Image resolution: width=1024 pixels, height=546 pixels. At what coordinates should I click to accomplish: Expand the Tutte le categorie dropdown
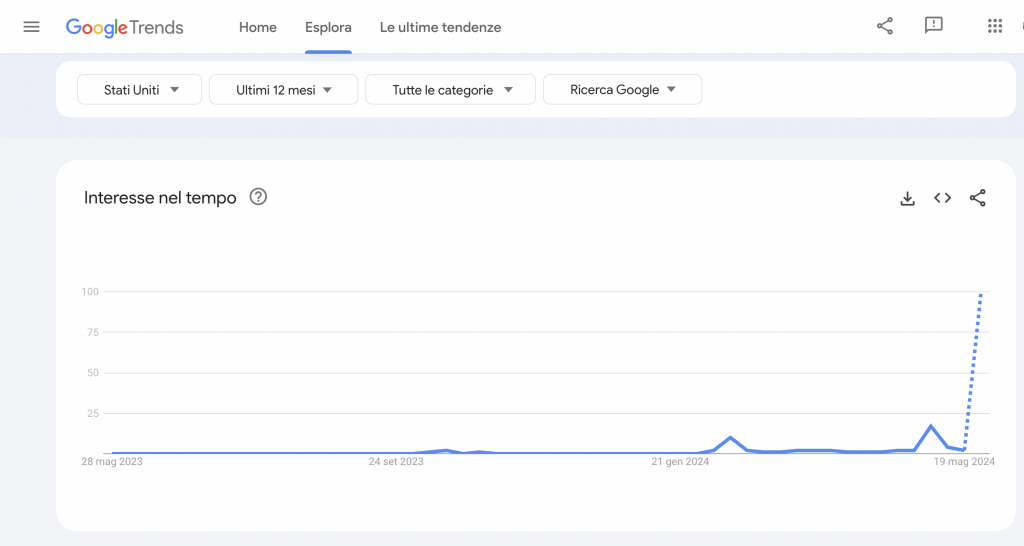click(x=451, y=89)
